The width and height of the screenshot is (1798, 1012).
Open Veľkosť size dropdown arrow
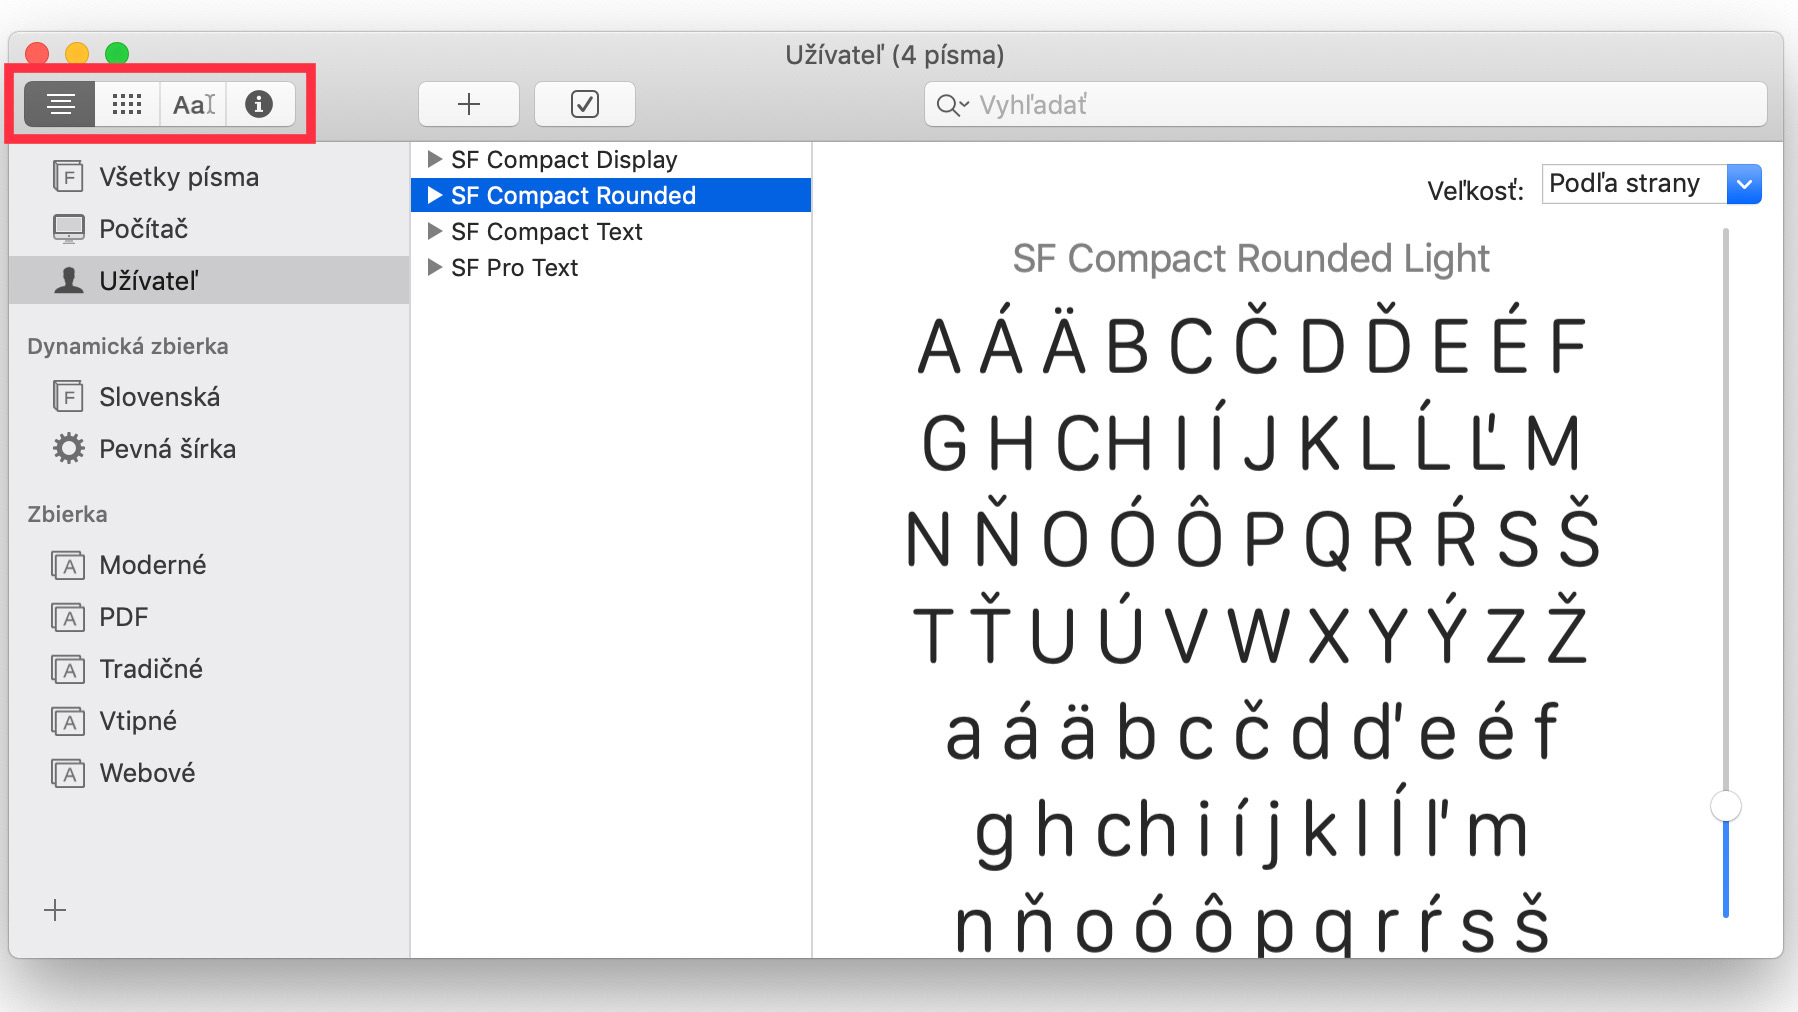pos(1744,184)
